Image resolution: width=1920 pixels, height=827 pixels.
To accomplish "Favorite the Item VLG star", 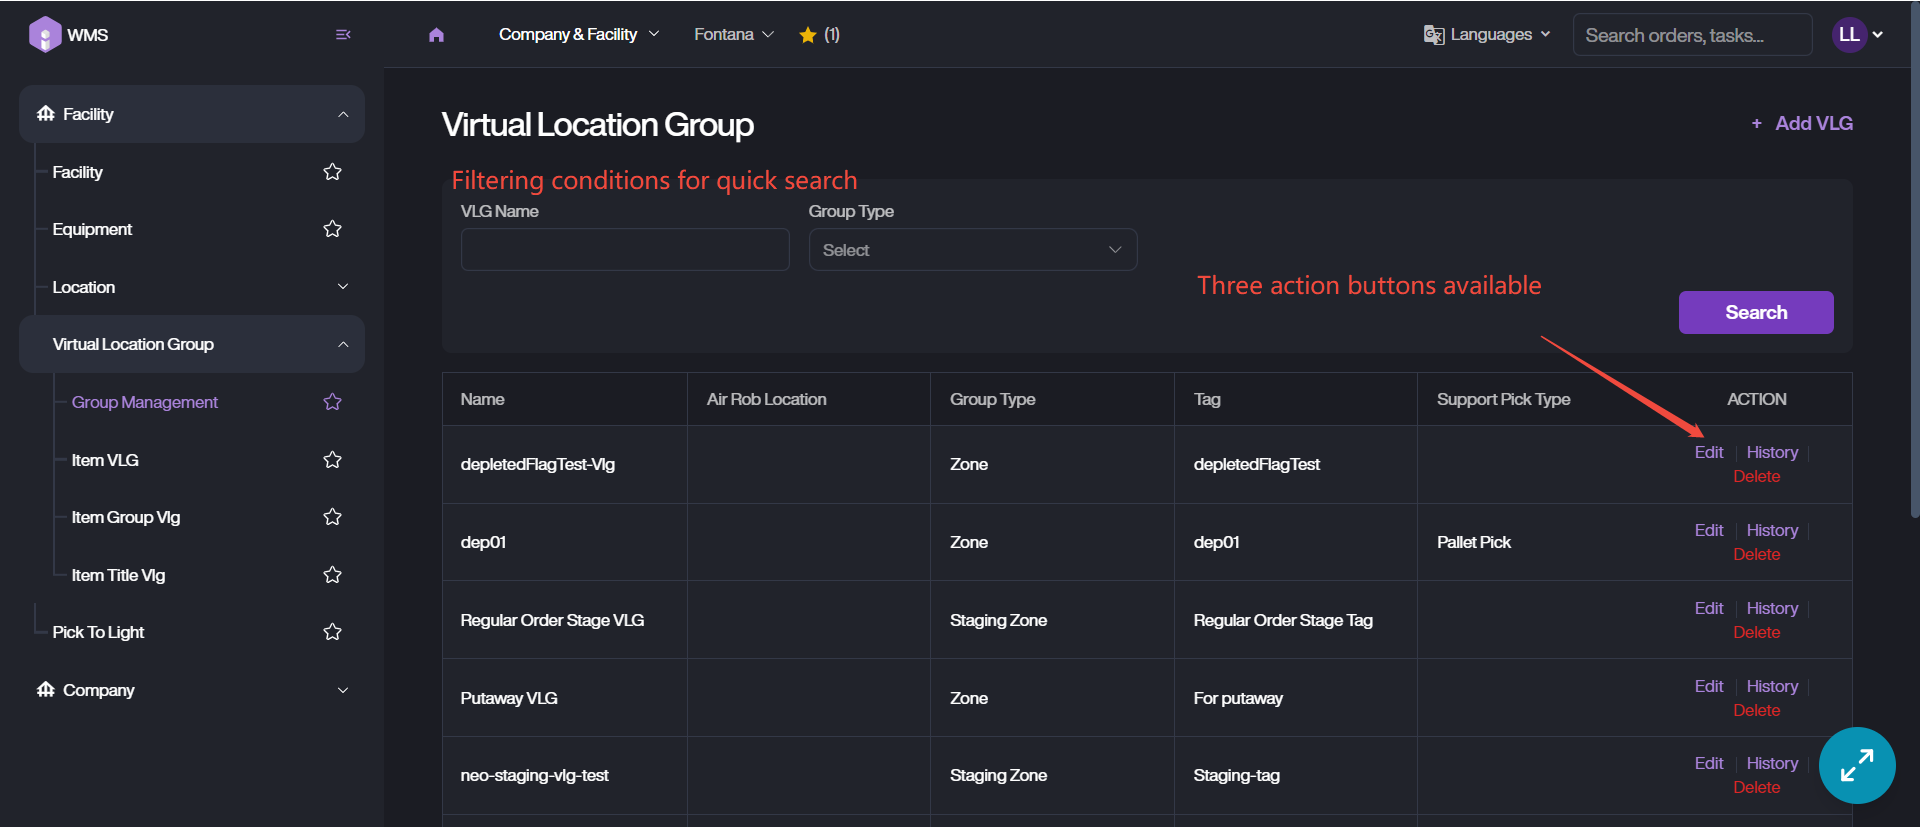I will [x=333, y=460].
